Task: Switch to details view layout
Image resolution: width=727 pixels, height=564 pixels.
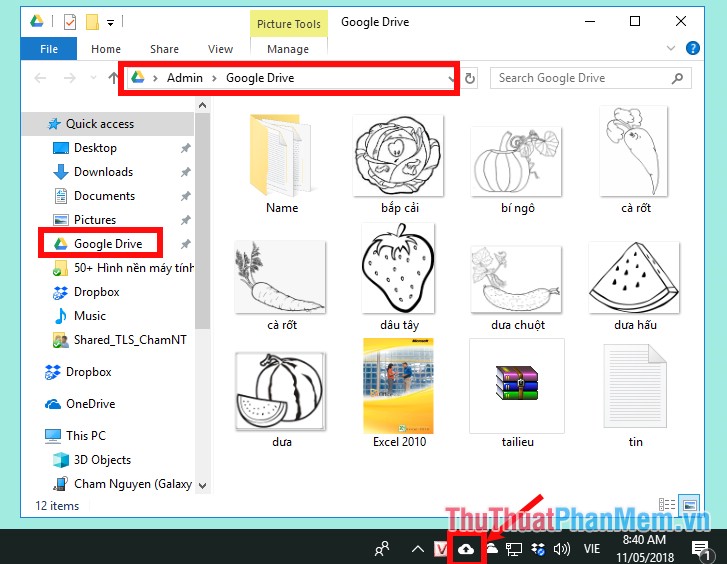Action: (667, 505)
